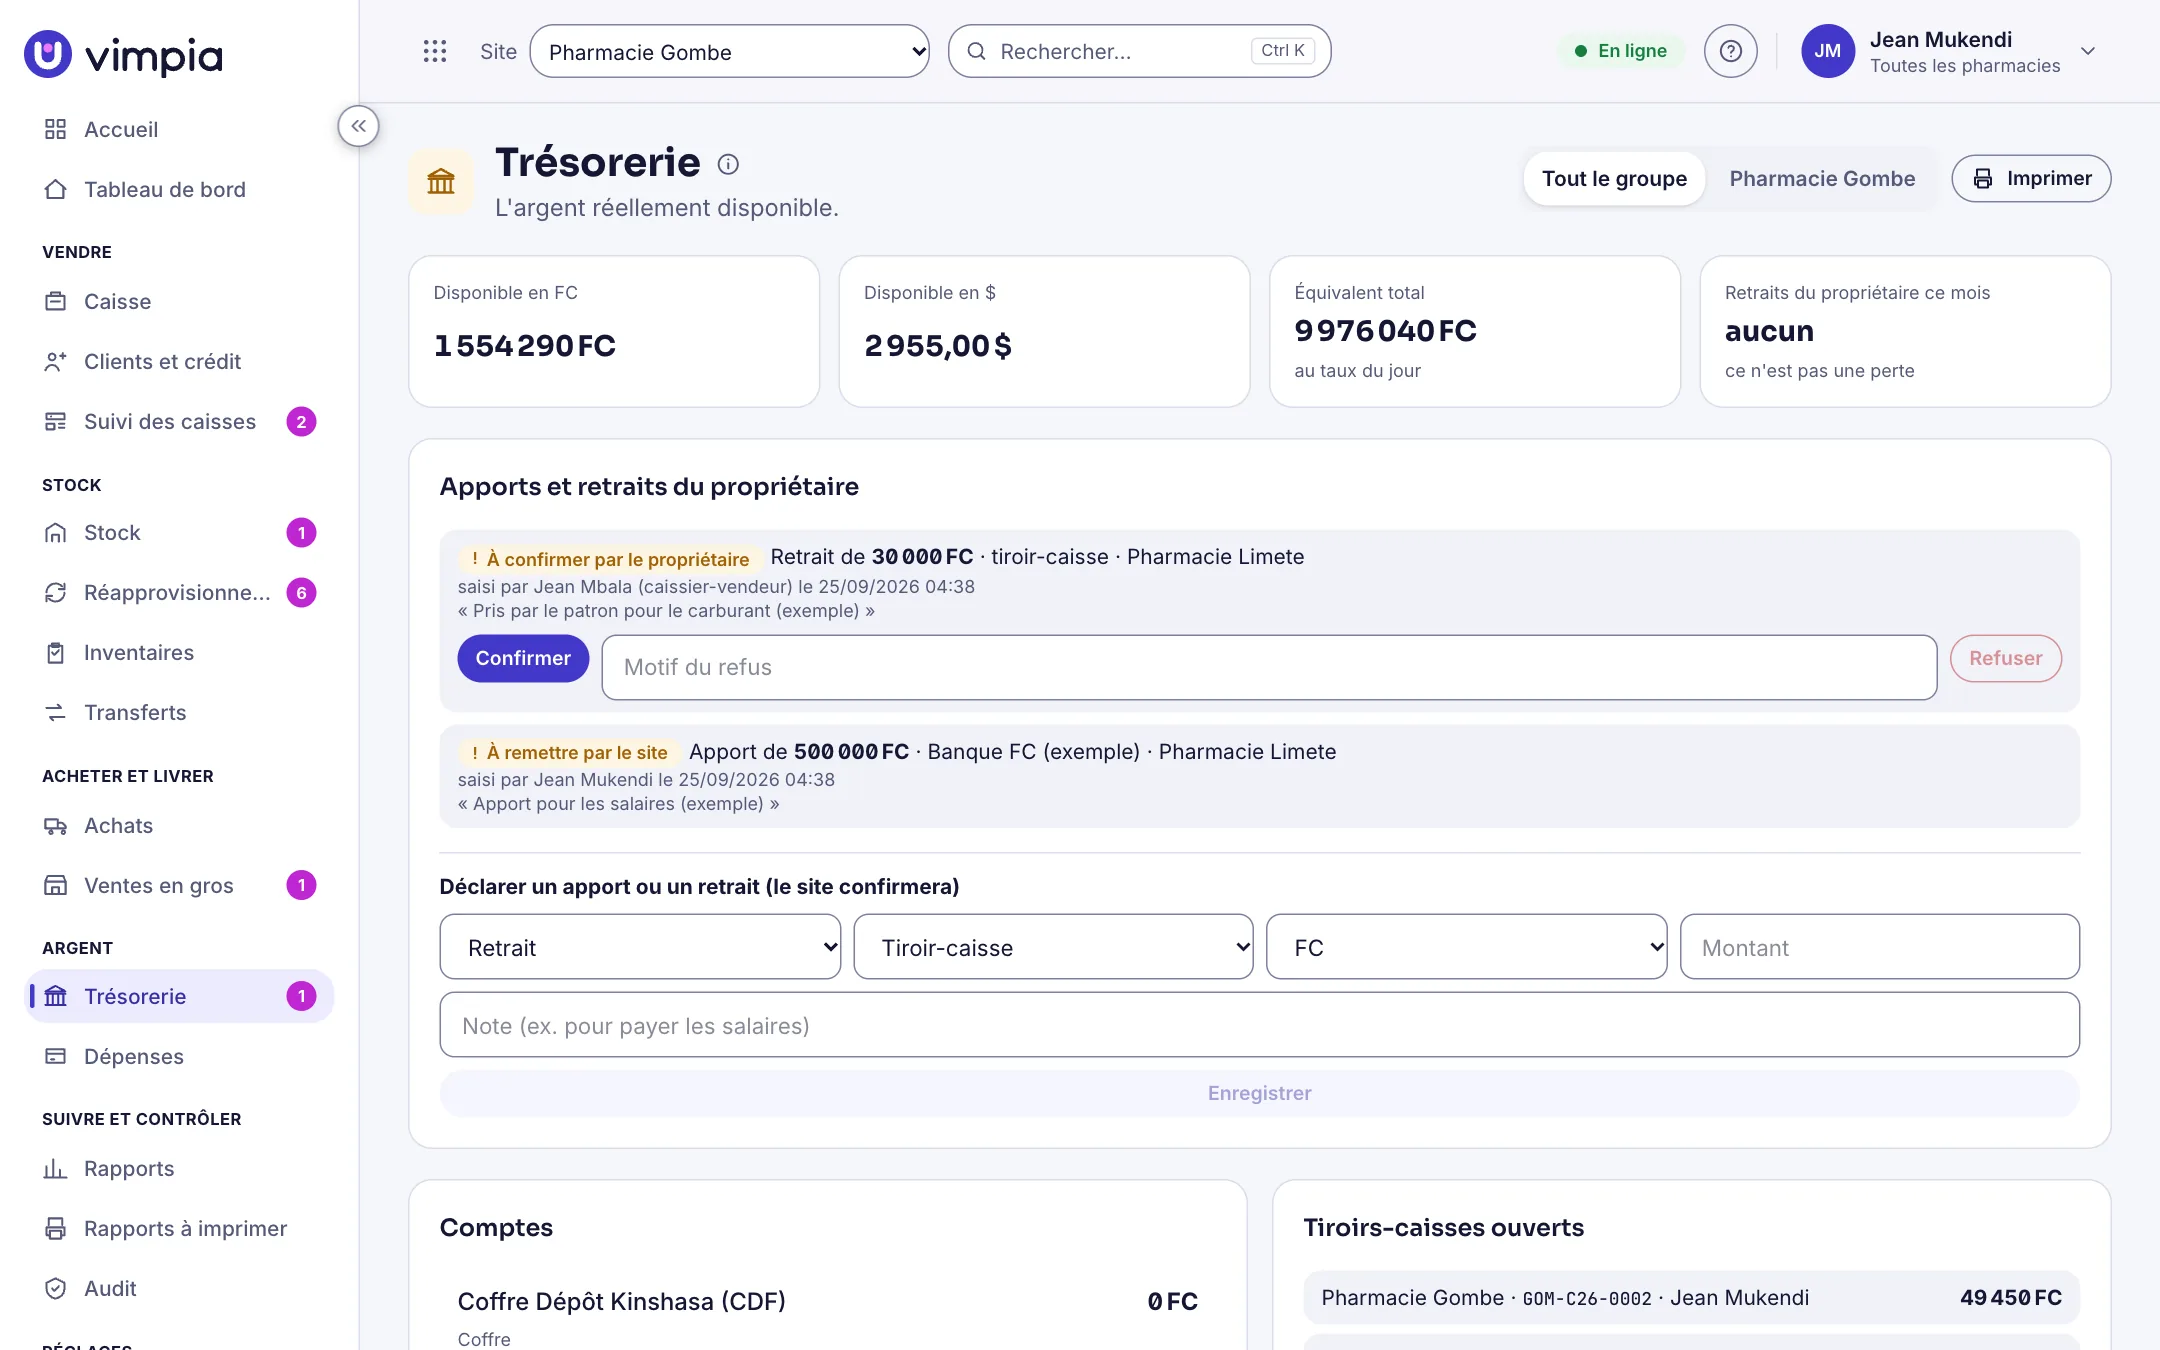This screenshot has height=1350, width=2160.
Task: Open the Tiroir-caisse source dropdown
Action: pyautogui.click(x=1053, y=947)
